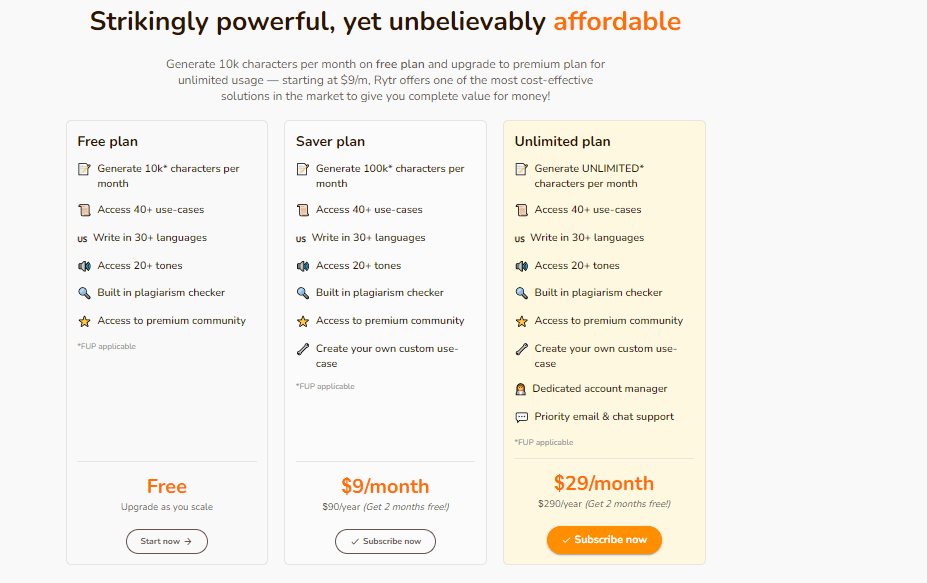Screen dimensions: 927x583
Task: Click the Dedicated account manager person icon
Action: [x=521, y=389]
